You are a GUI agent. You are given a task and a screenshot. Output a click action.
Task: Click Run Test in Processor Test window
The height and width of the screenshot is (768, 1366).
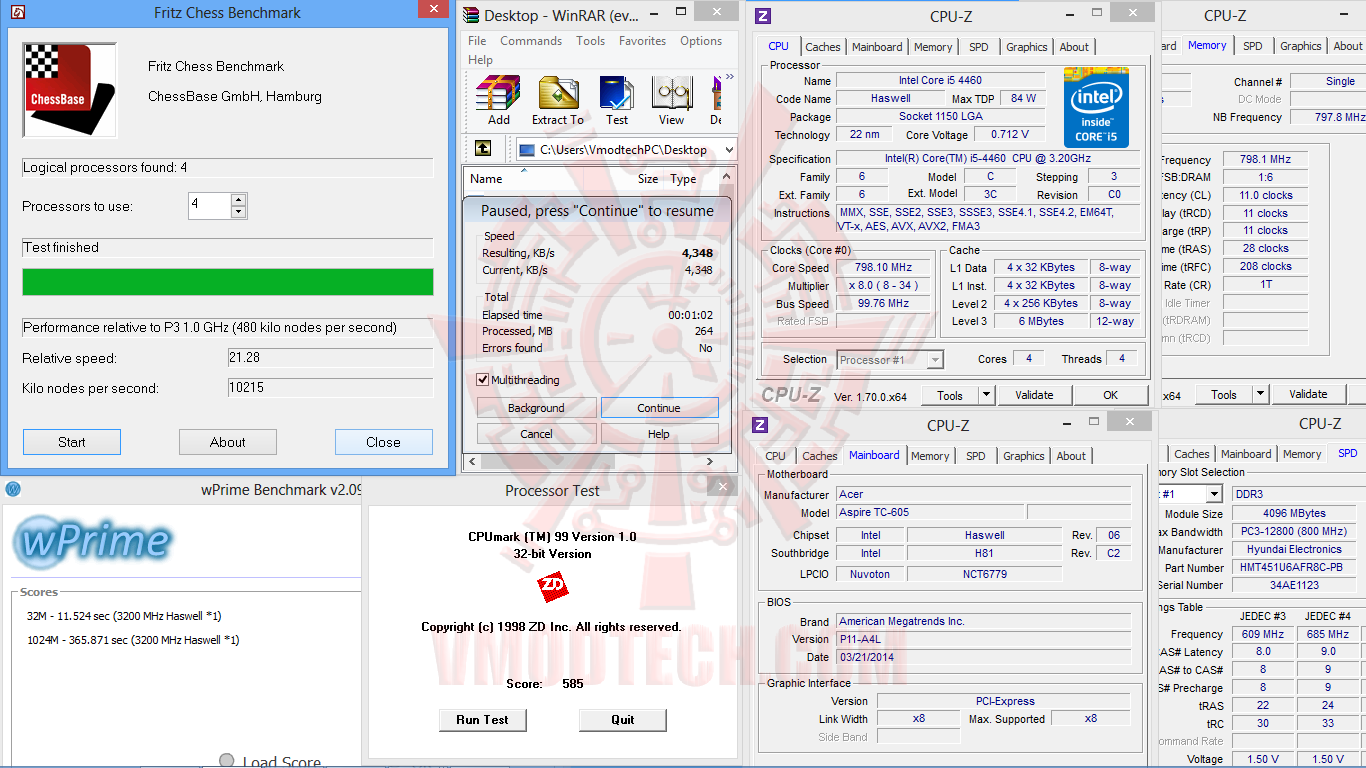point(482,720)
